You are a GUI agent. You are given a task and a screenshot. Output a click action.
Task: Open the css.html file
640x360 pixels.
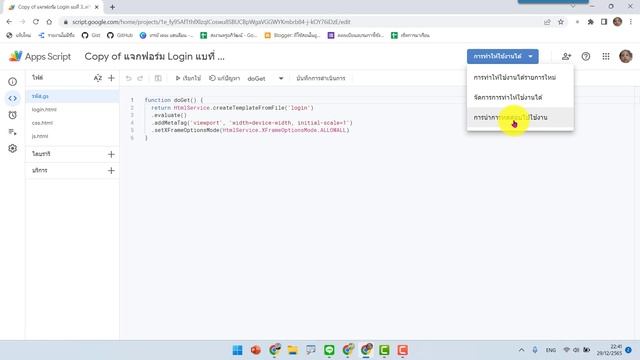(72, 123)
